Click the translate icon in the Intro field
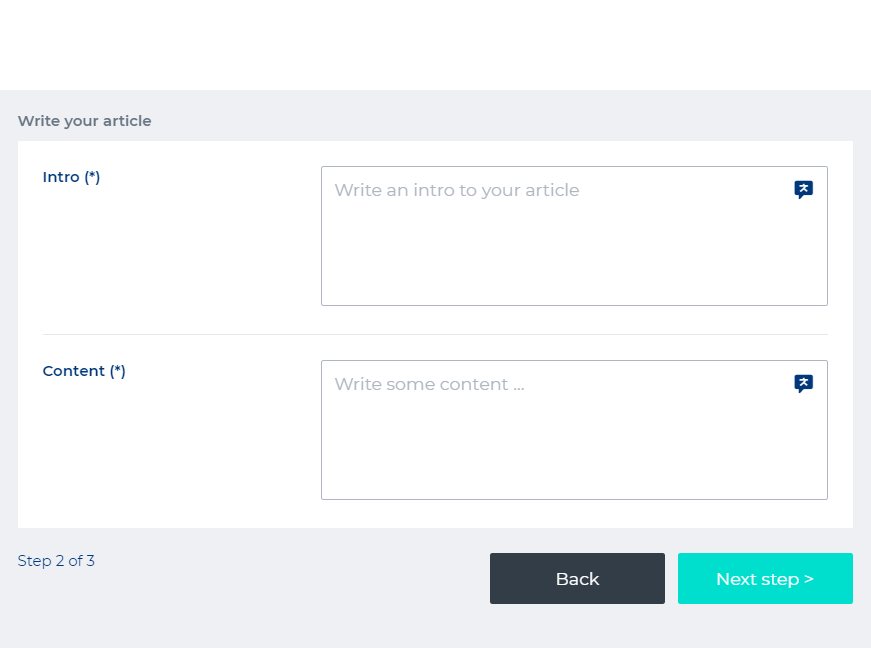The height and width of the screenshot is (648, 871). pos(803,190)
